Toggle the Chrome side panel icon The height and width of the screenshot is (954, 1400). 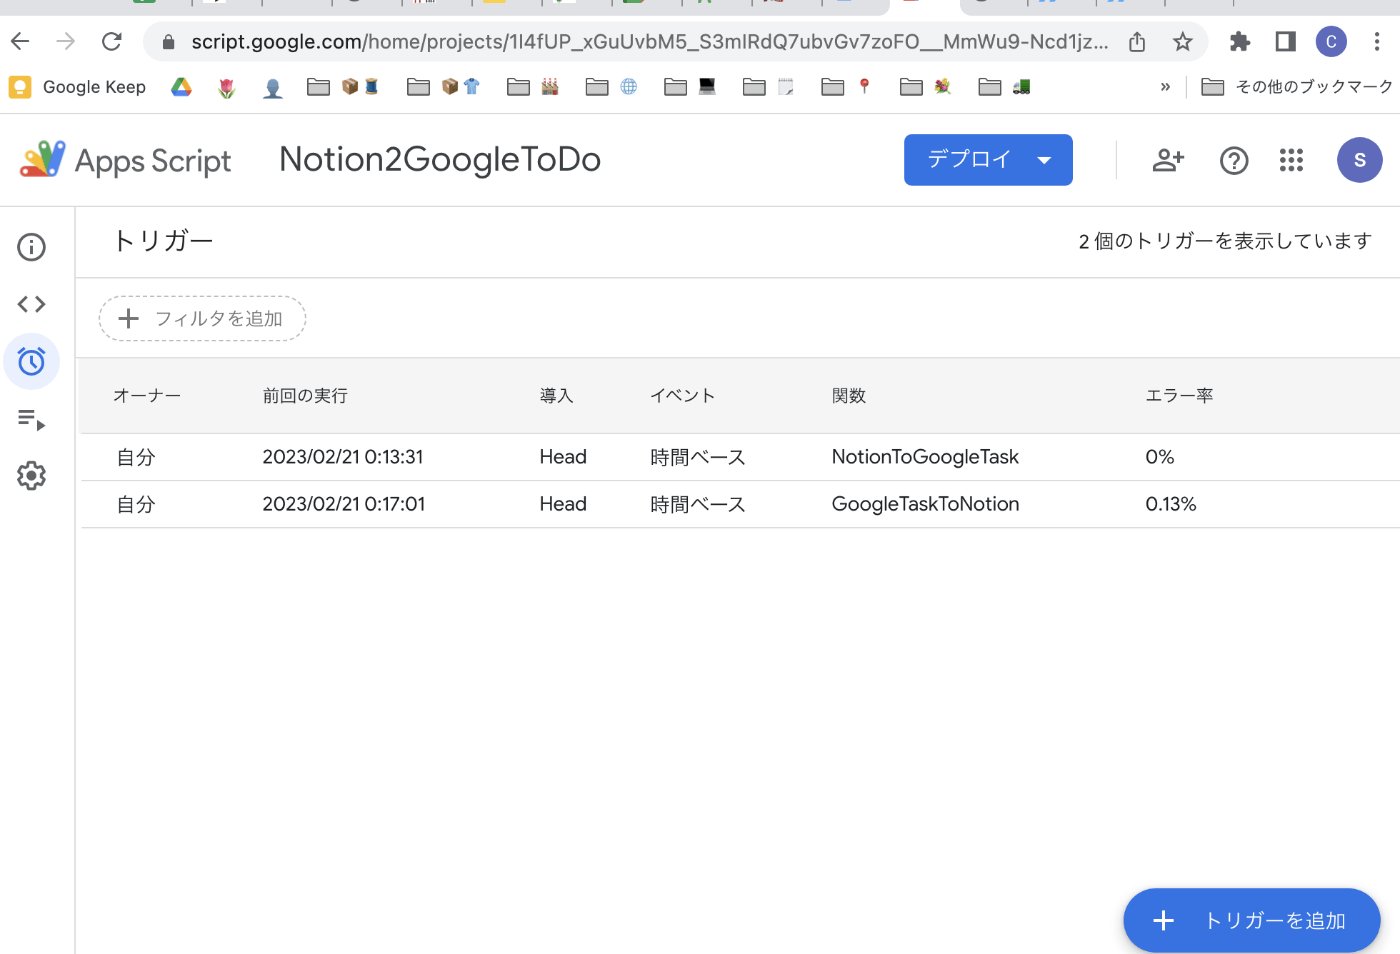click(1285, 41)
